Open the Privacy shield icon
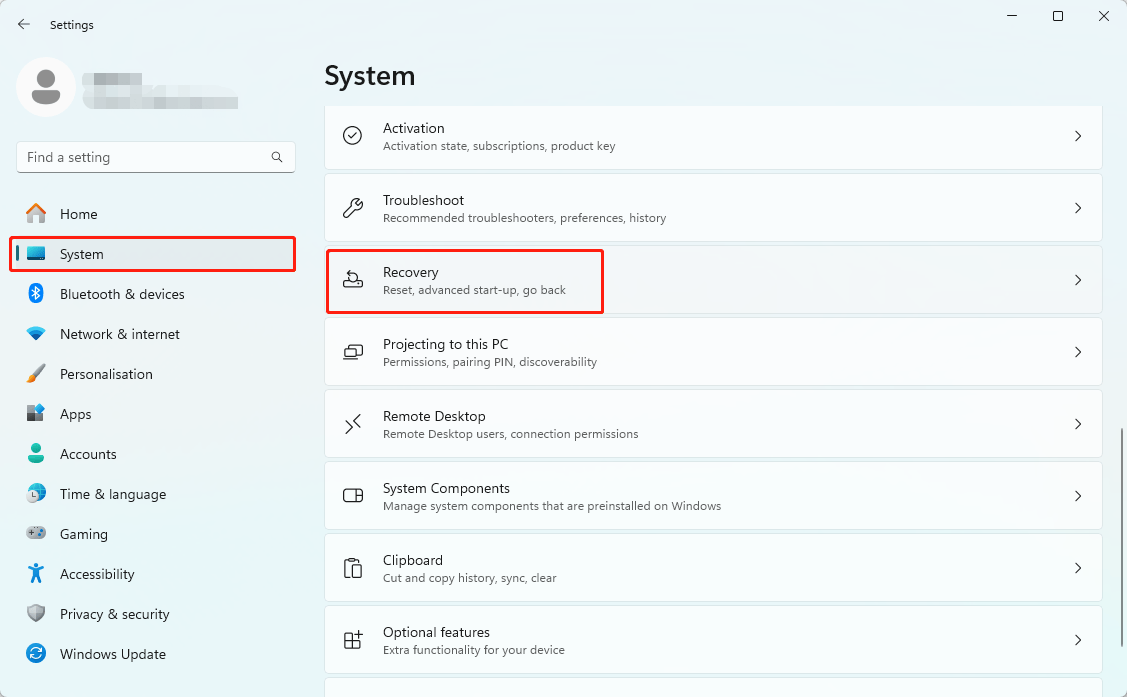Image resolution: width=1127 pixels, height=697 pixels. point(36,614)
